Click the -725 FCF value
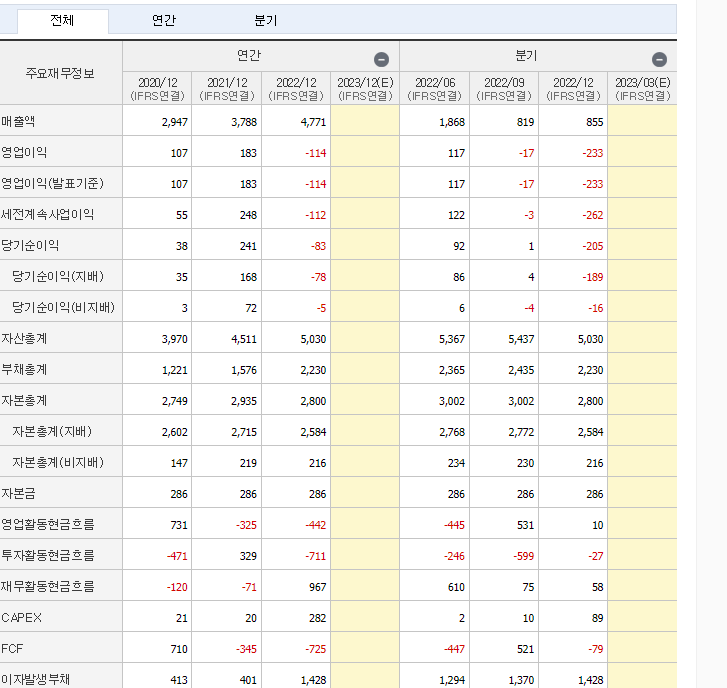Viewport: 727px width, 688px height. coord(316,650)
